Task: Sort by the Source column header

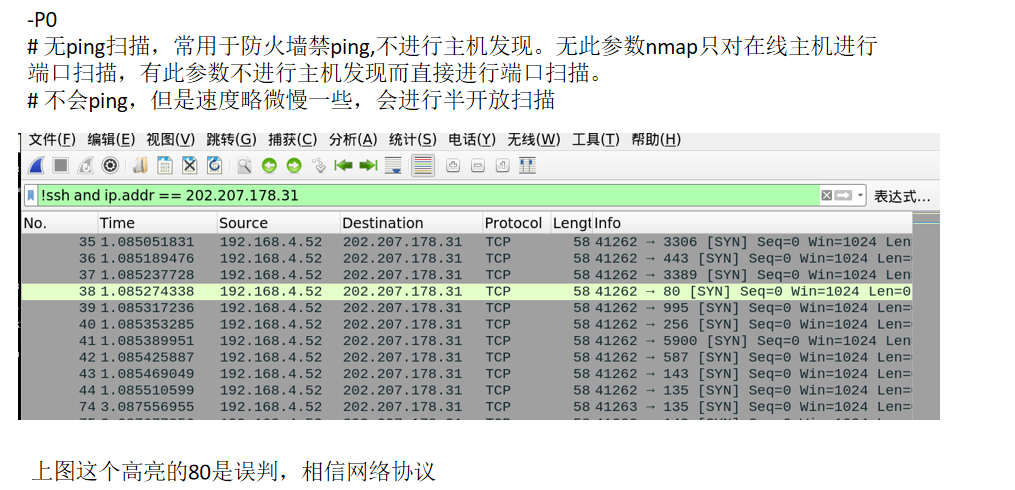Action: click(x=278, y=223)
